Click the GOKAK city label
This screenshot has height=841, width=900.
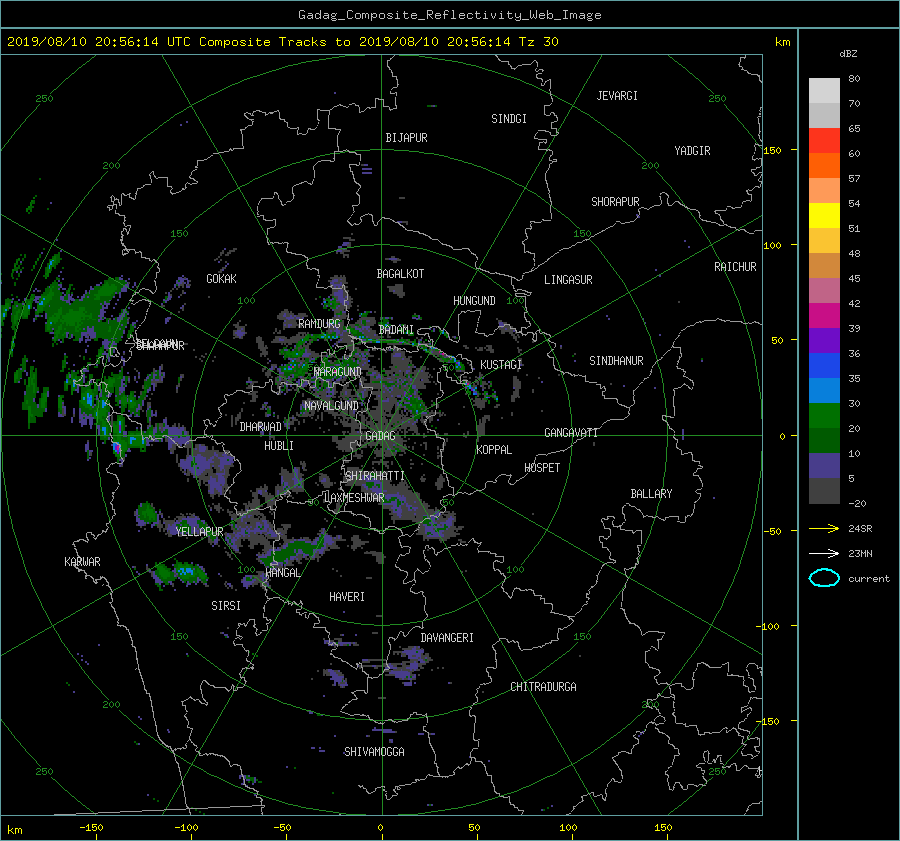(x=221, y=279)
